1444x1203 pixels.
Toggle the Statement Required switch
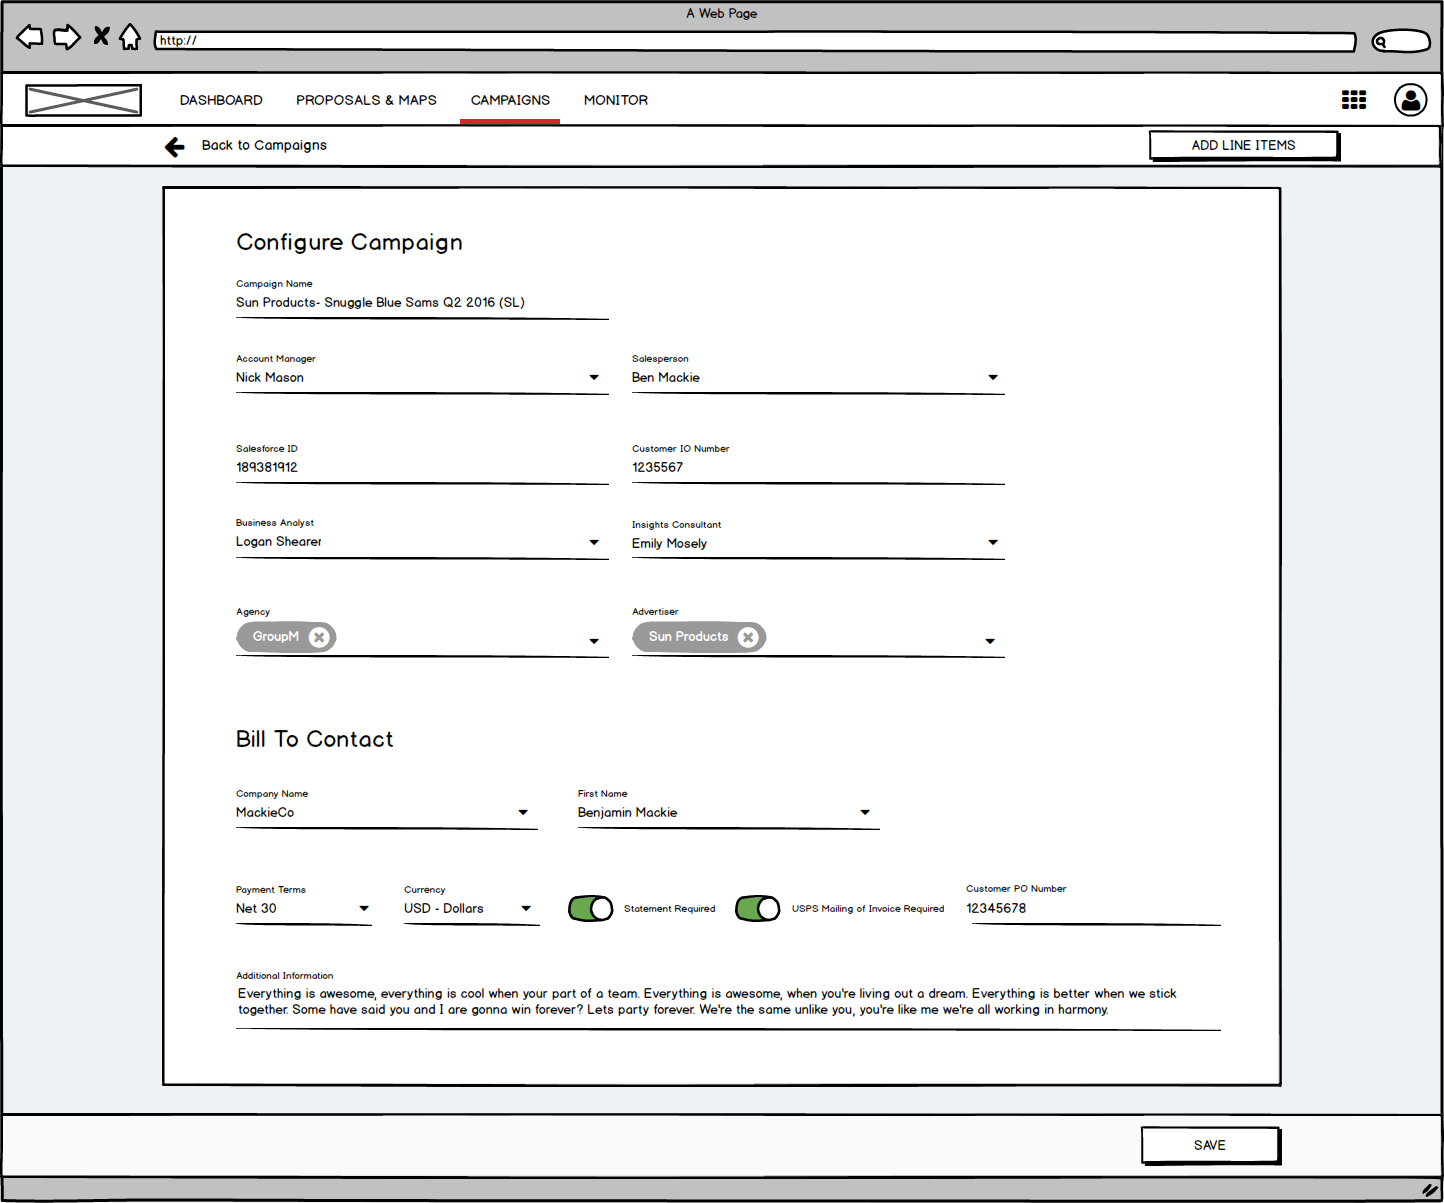[x=590, y=908]
